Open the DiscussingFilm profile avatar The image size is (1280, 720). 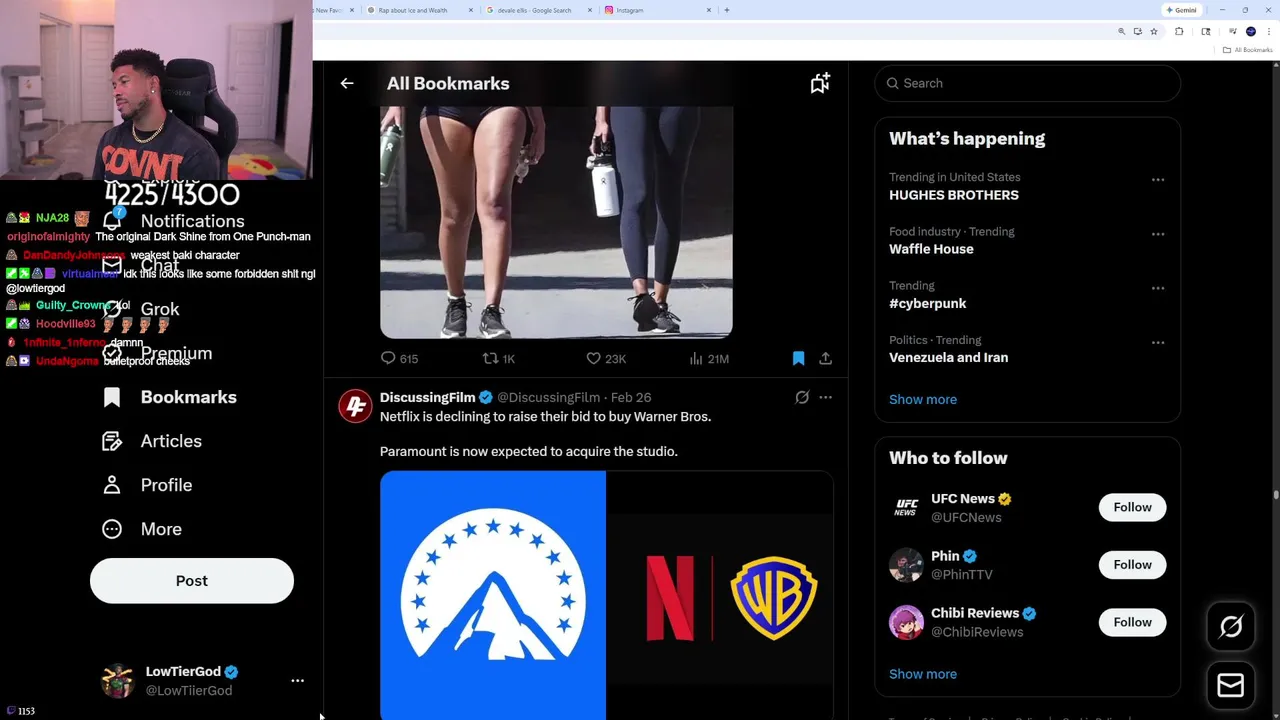coord(355,406)
